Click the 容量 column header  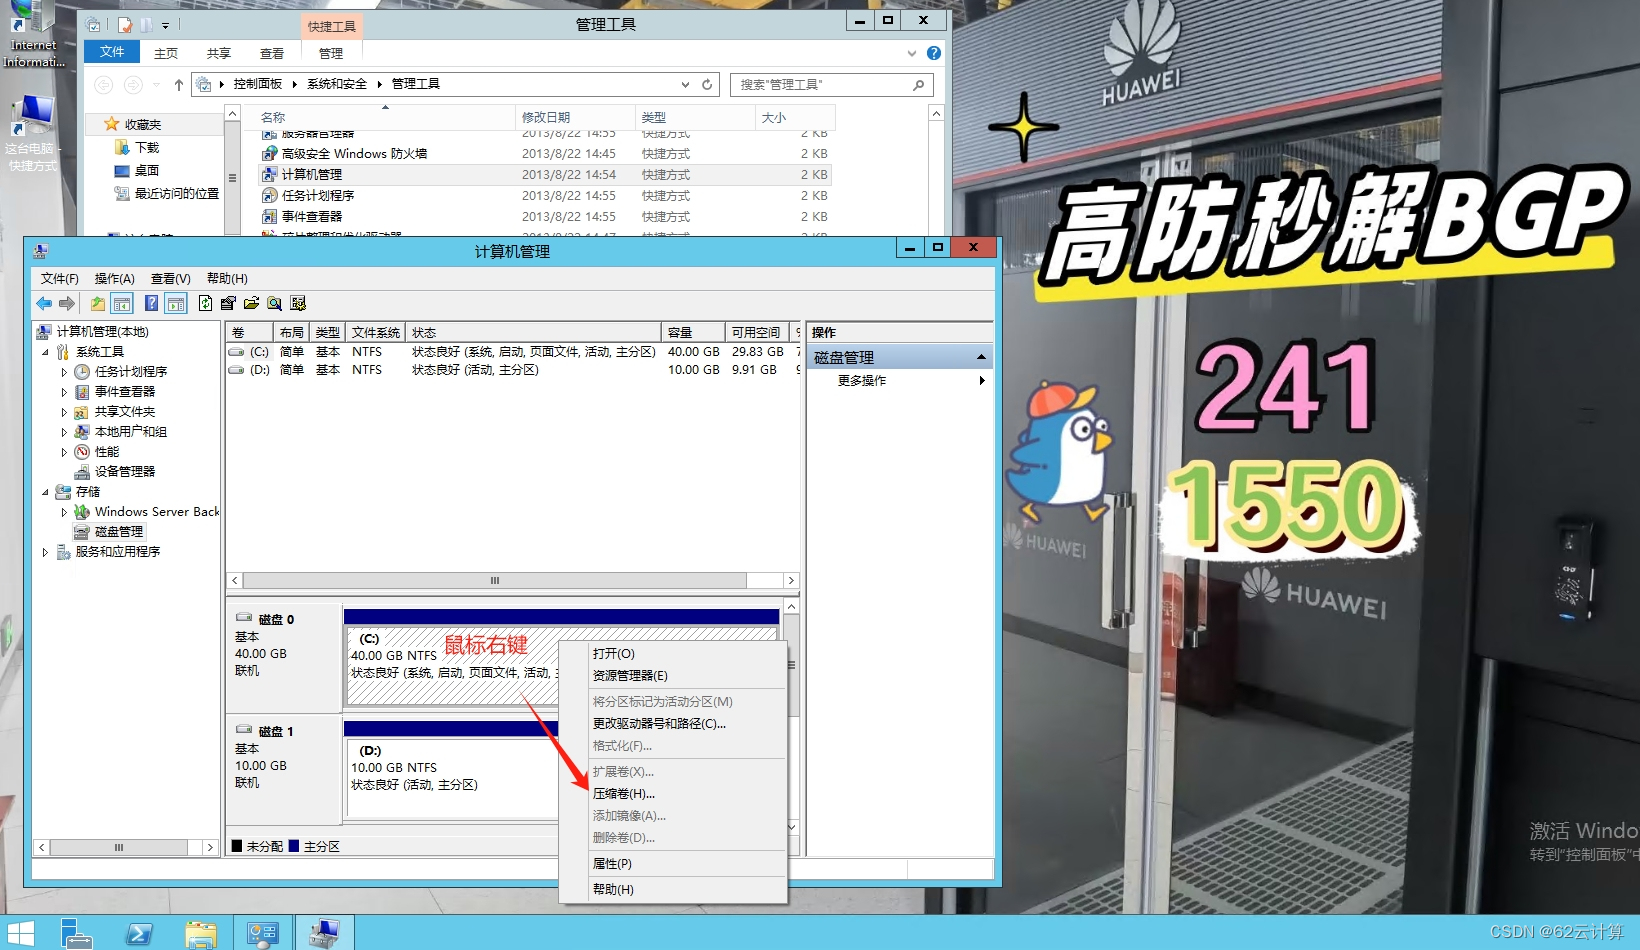click(x=693, y=332)
